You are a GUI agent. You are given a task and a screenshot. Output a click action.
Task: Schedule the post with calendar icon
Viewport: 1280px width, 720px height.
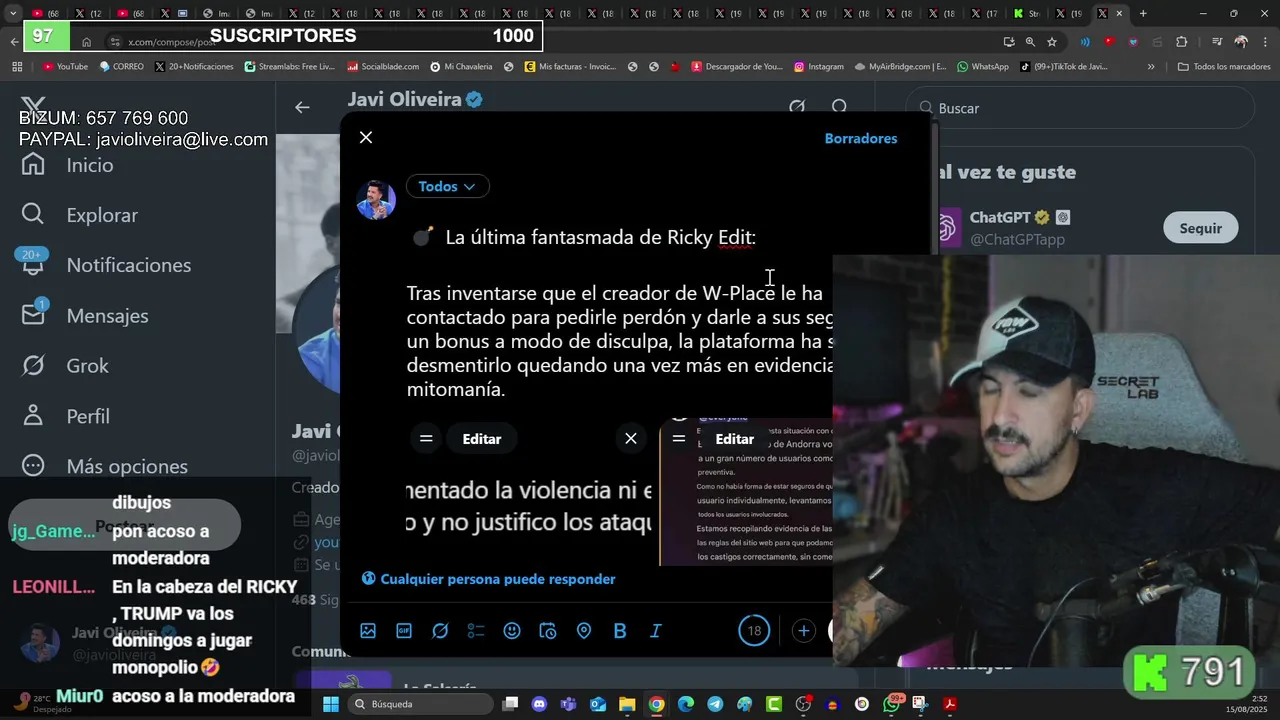pyautogui.click(x=548, y=631)
